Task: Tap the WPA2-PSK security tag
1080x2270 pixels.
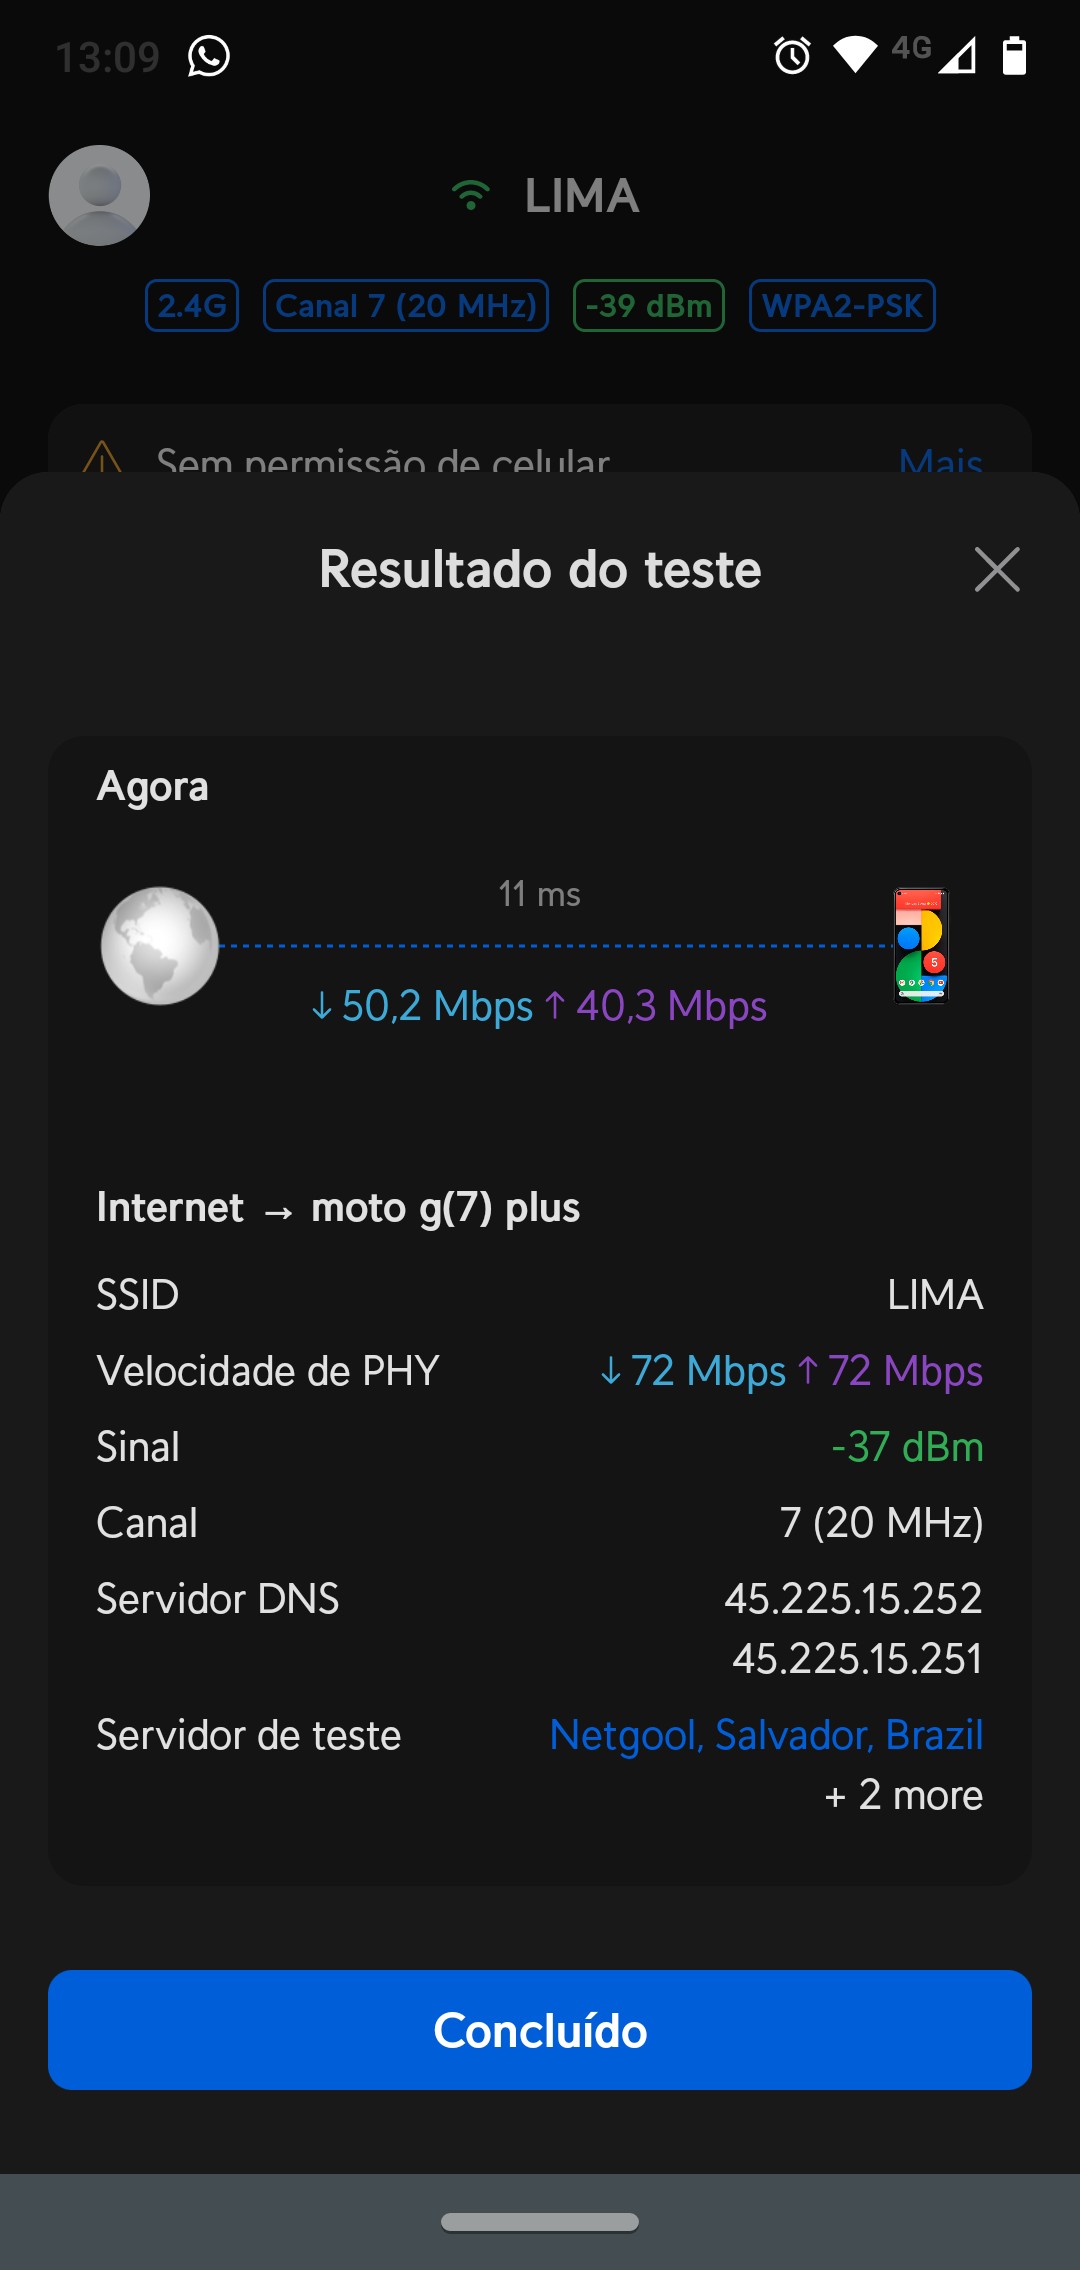Action: click(x=842, y=305)
